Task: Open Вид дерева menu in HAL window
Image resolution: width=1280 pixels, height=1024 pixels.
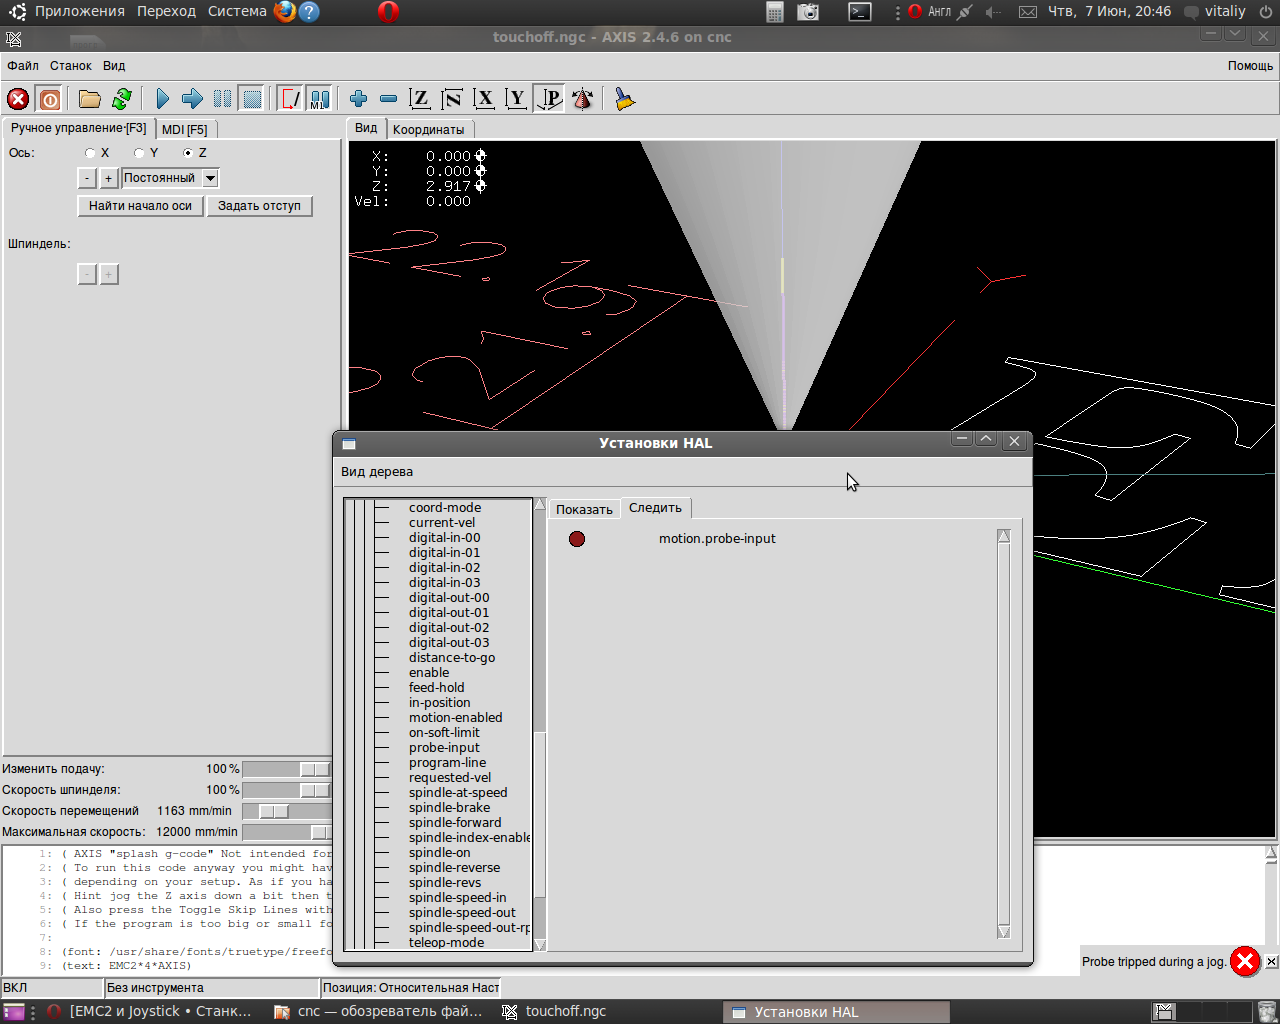Action: pos(377,472)
